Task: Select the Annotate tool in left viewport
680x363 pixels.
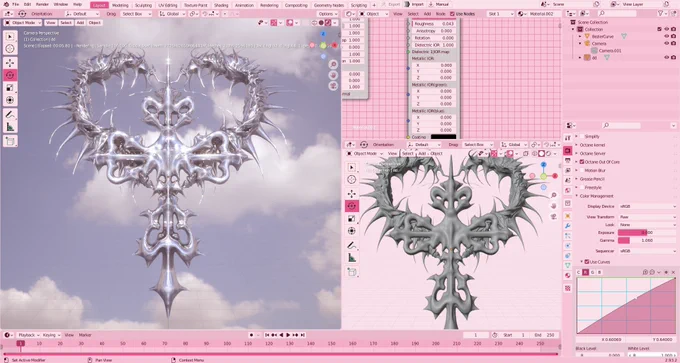Action: tap(10, 114)
